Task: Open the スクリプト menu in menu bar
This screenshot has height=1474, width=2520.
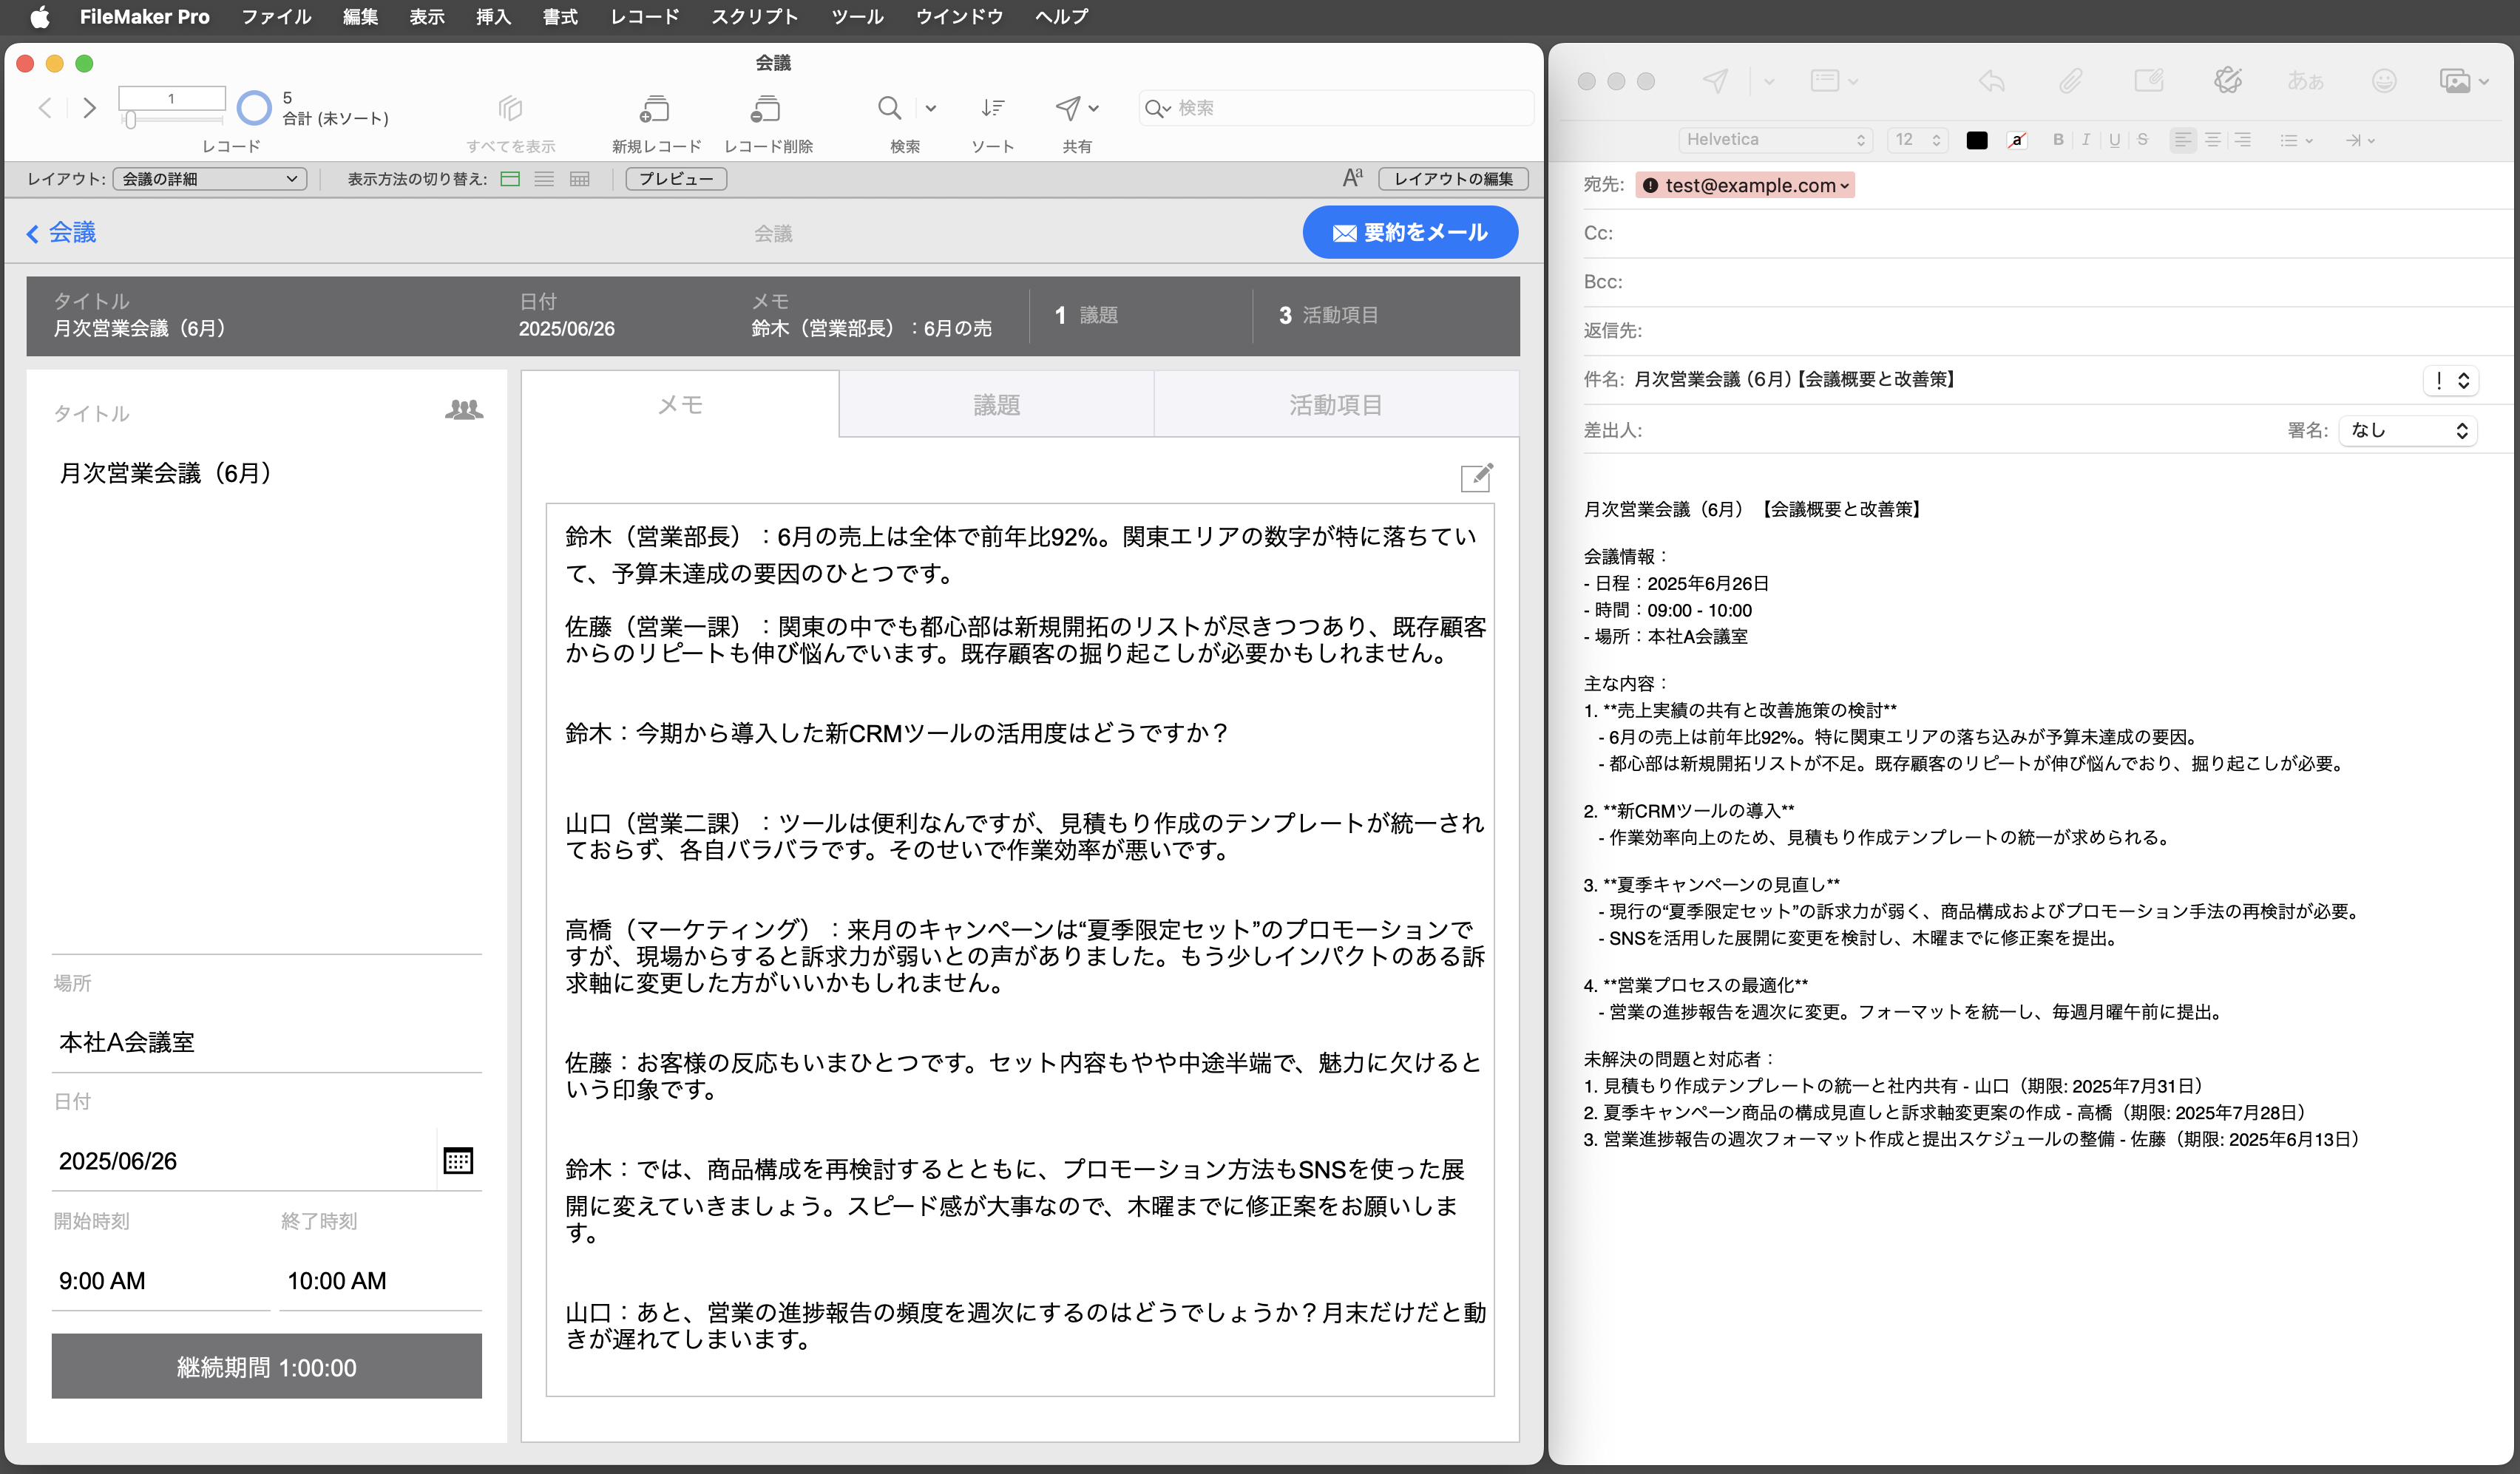Action: tap(754, 16)
